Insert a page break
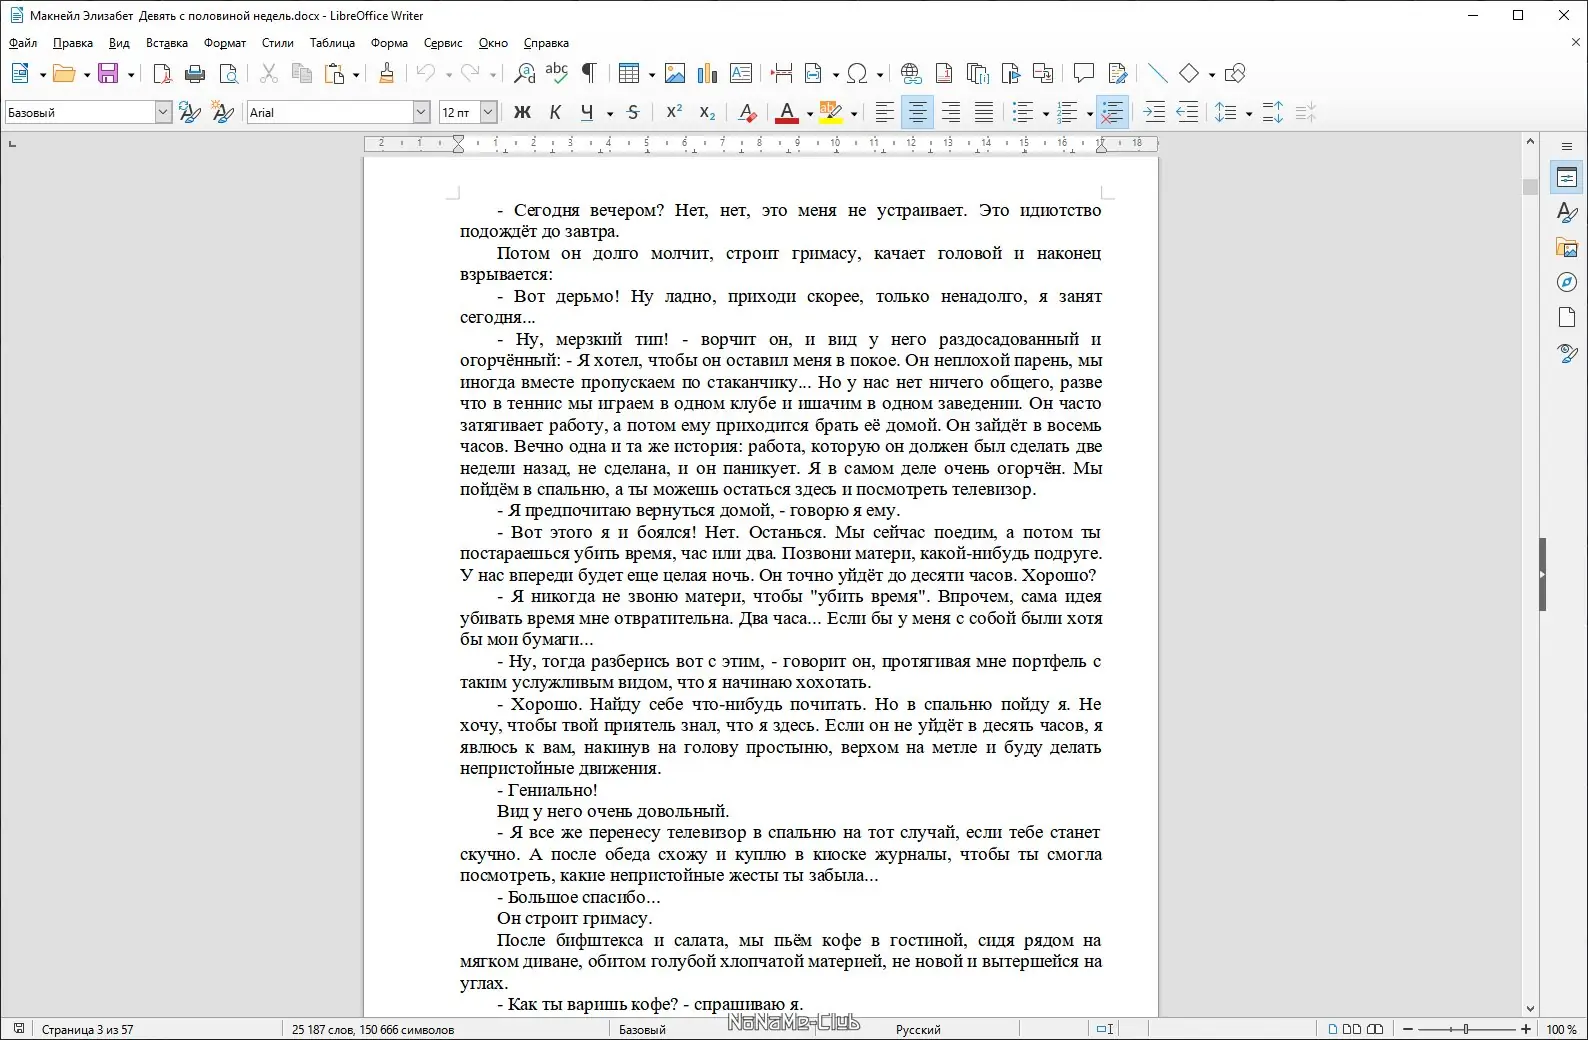The height and width of the screenshot is (1040, 1588). pyautogui.click(x=782, y=73)
